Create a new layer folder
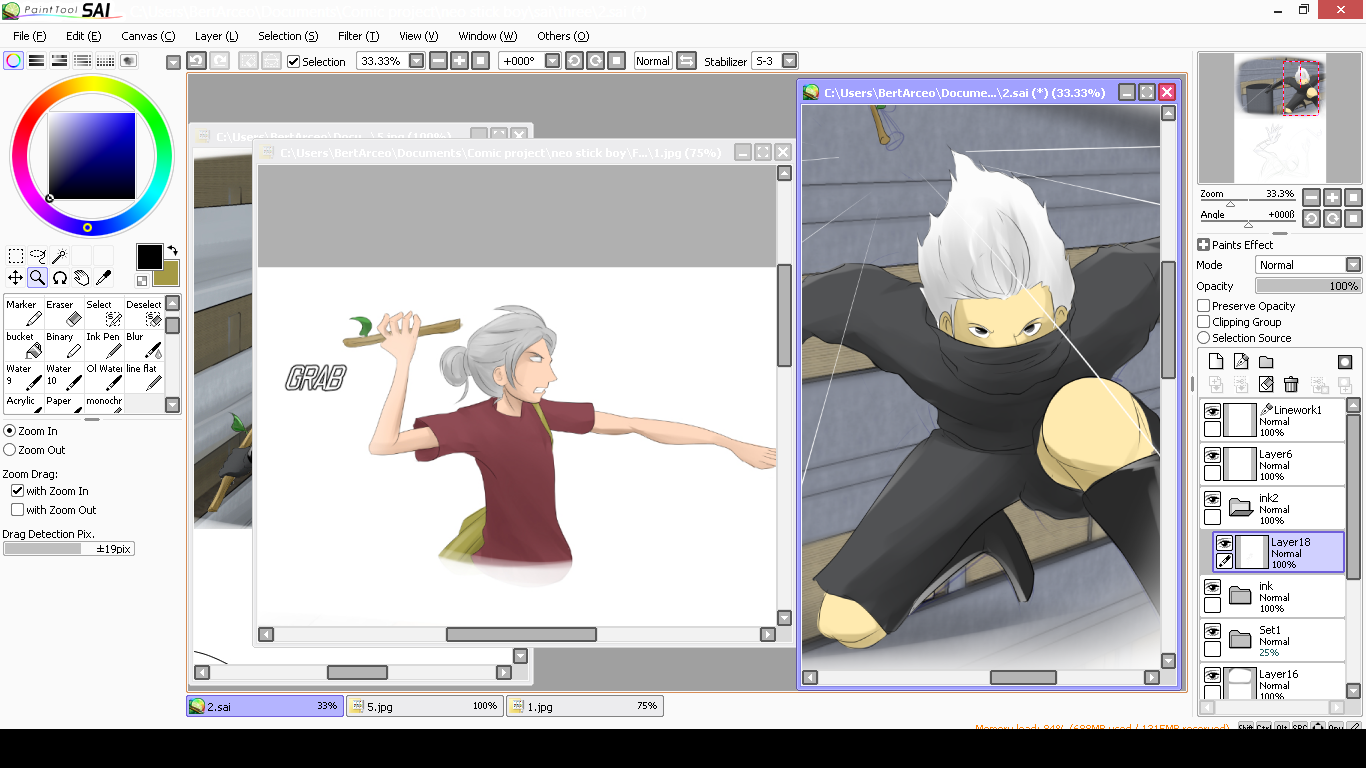 (x=1266, y=362)
